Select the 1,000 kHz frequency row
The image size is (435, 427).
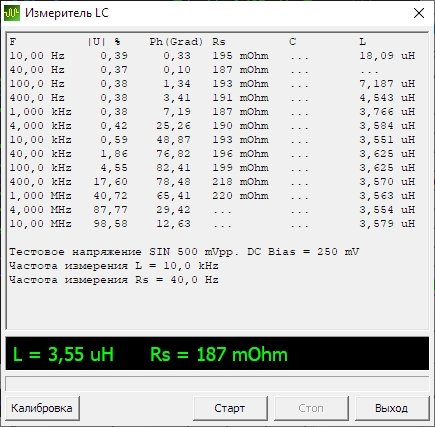(x=212, y=112)
